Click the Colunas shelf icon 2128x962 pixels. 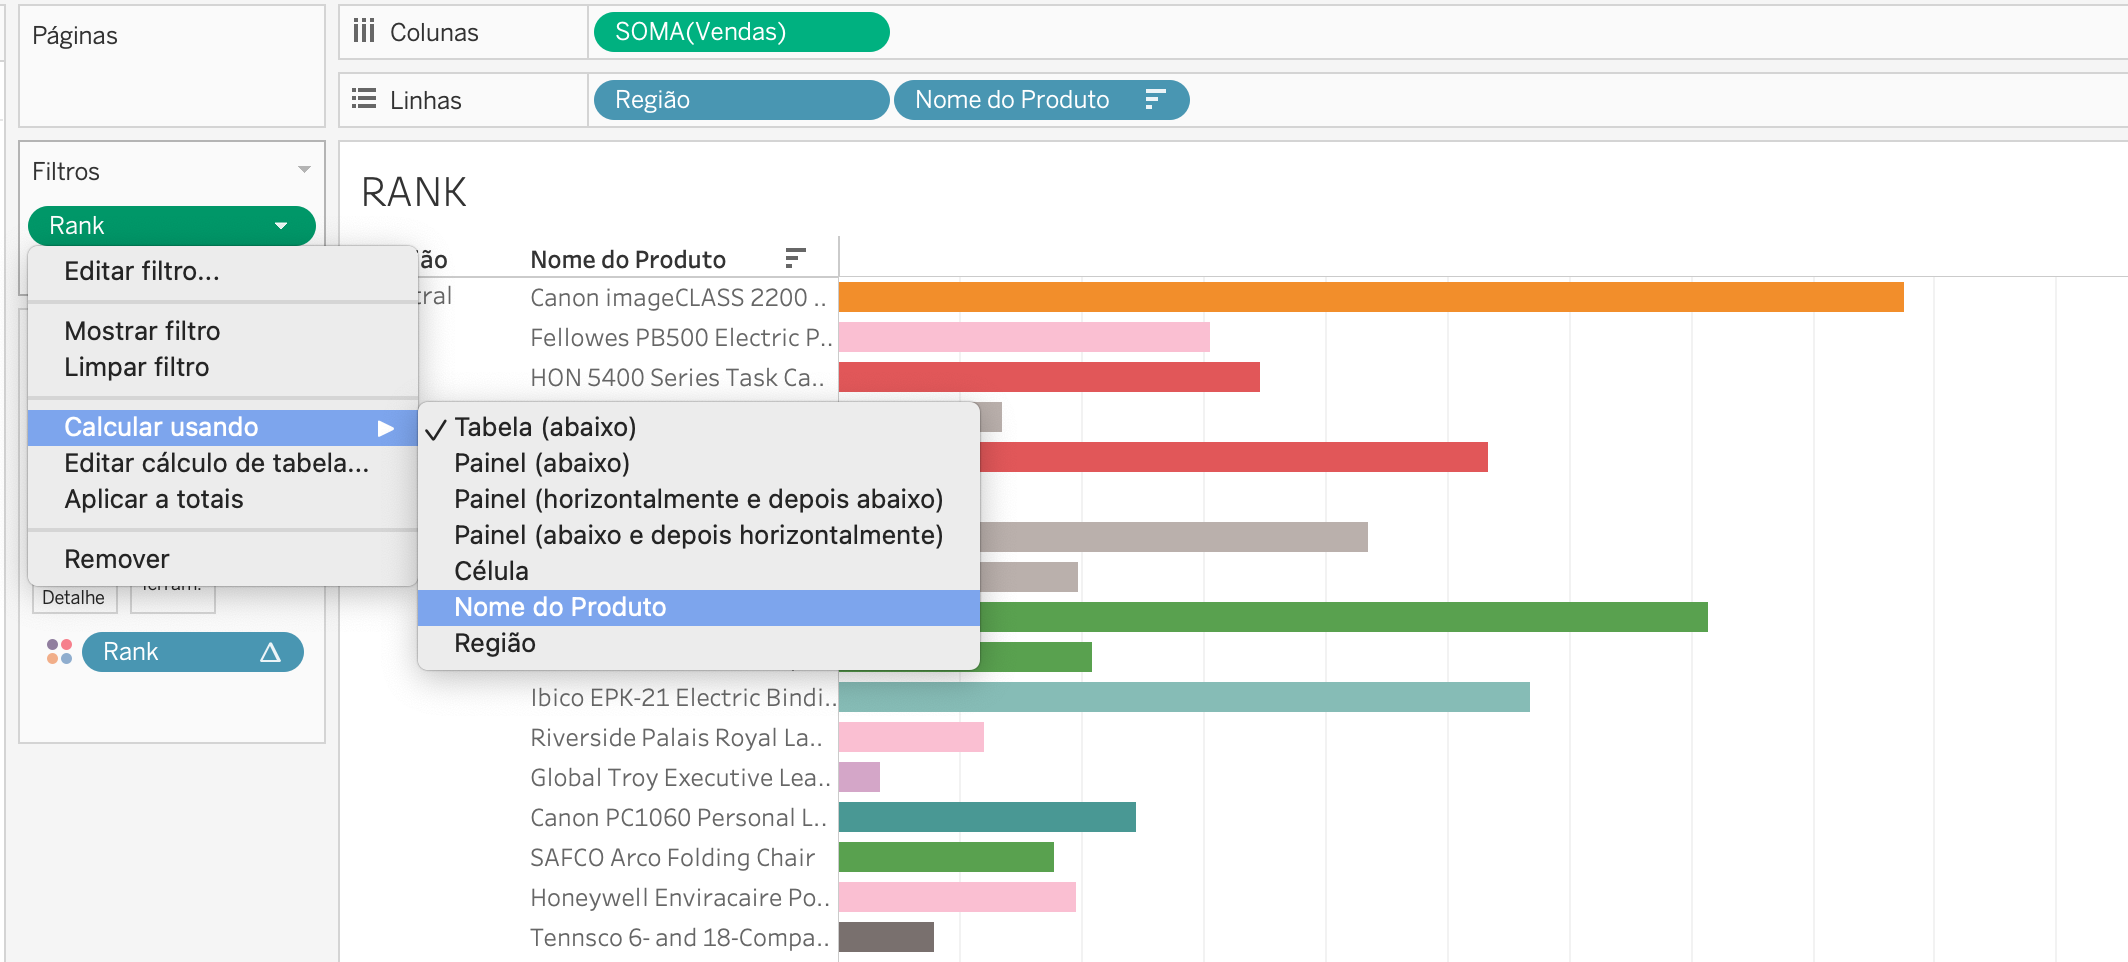tap(364, 31)
